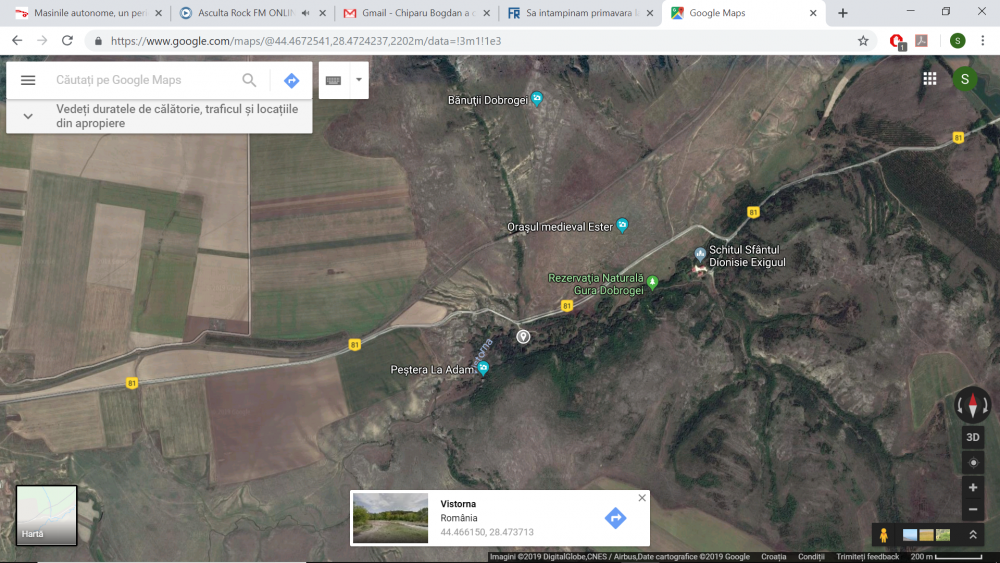Zoom in with the plus button
1000x563 pixels.
pyautogui.click(x=973, y=488)
